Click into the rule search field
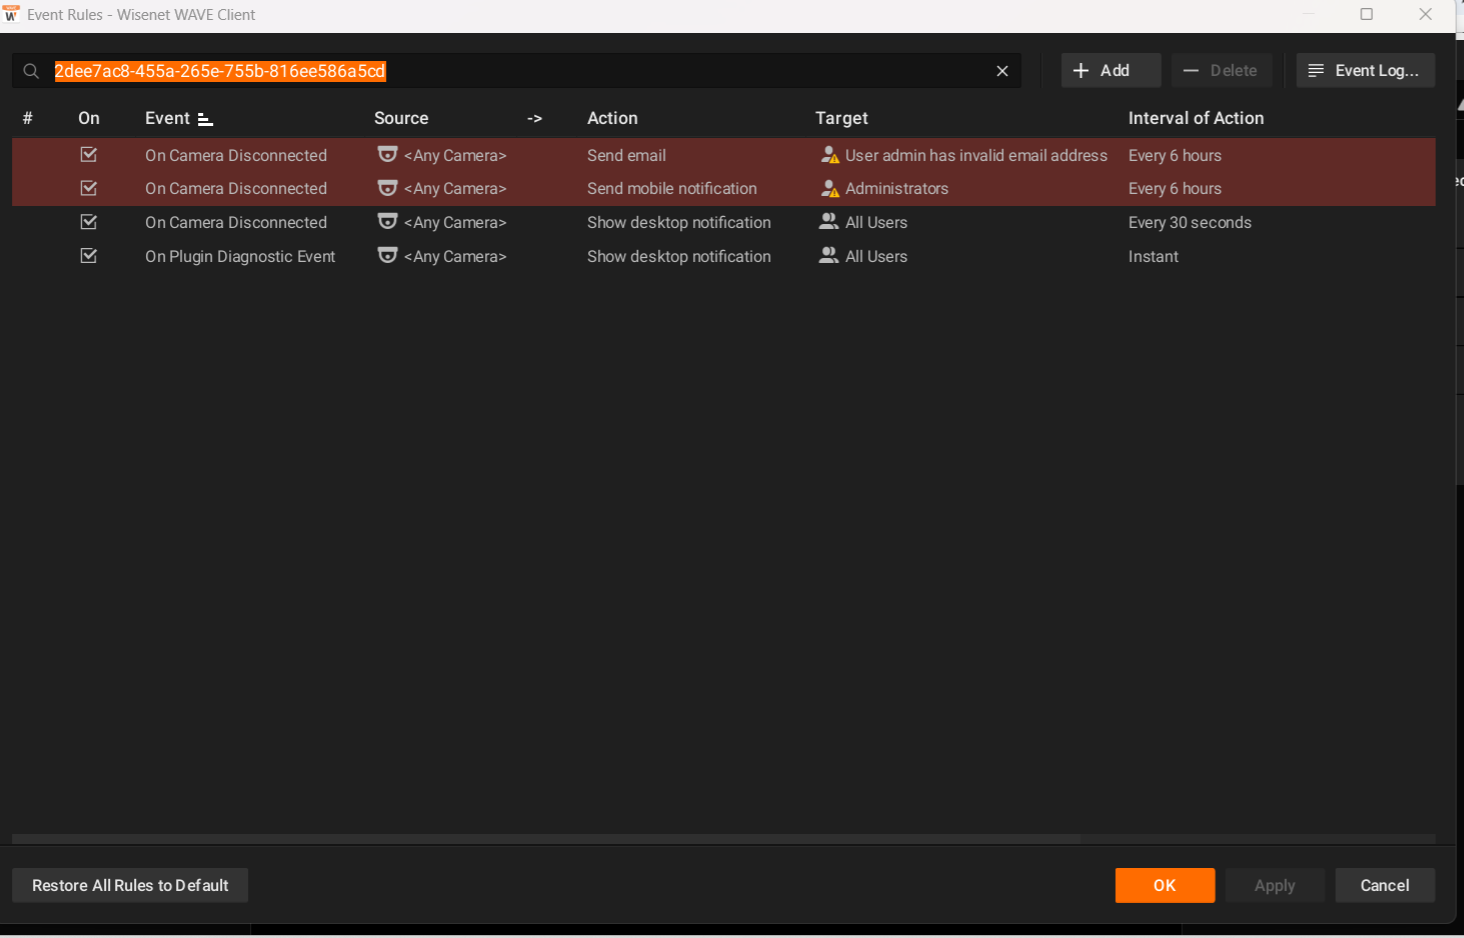Screen dimensions: 1464x938 click(x=516, y=71)
